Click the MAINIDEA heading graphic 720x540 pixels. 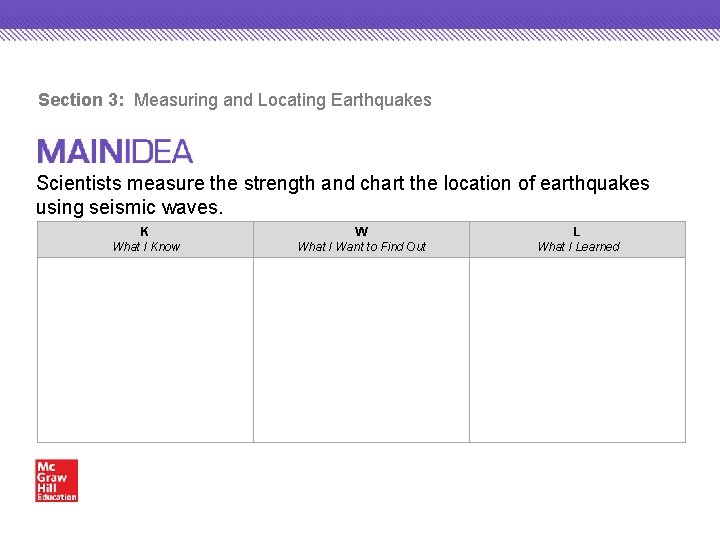(115, 152)
